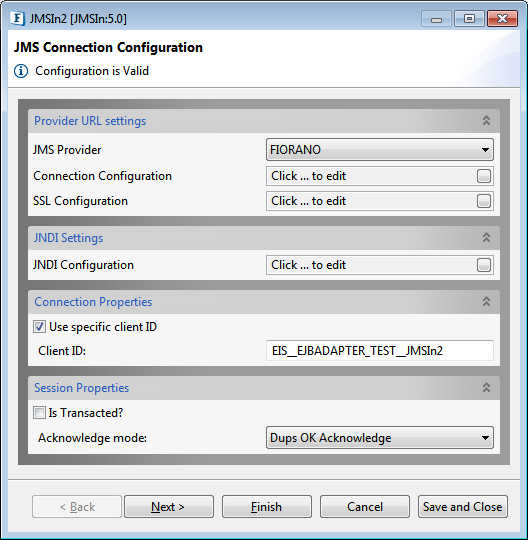
Task: Go to the Next wizard page
Action: 169,507
